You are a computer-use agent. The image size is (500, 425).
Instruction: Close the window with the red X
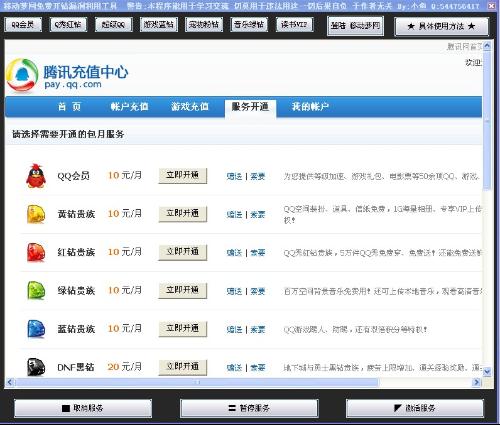click(x=492, y=6)
